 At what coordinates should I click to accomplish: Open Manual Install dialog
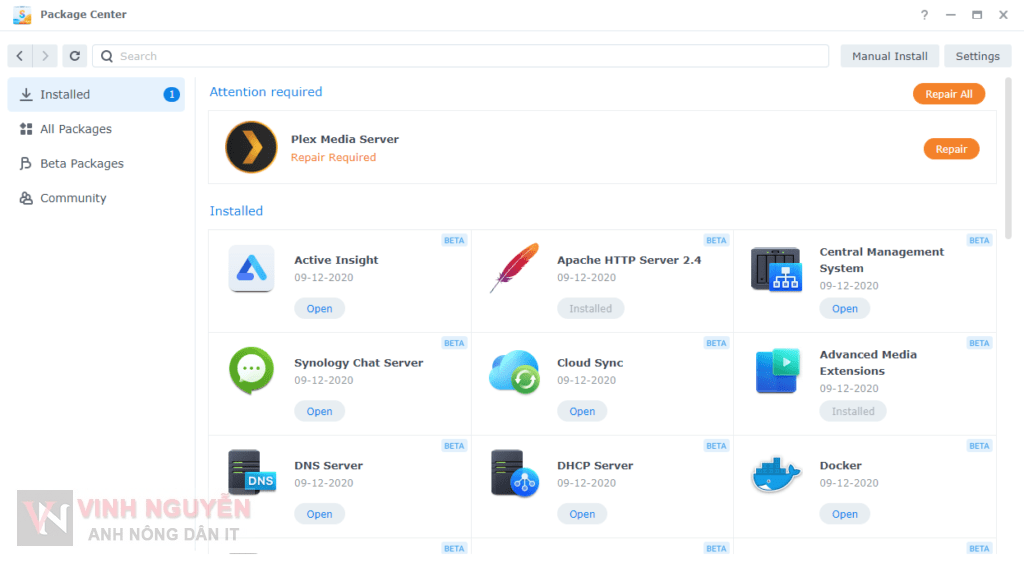[889, 56]
